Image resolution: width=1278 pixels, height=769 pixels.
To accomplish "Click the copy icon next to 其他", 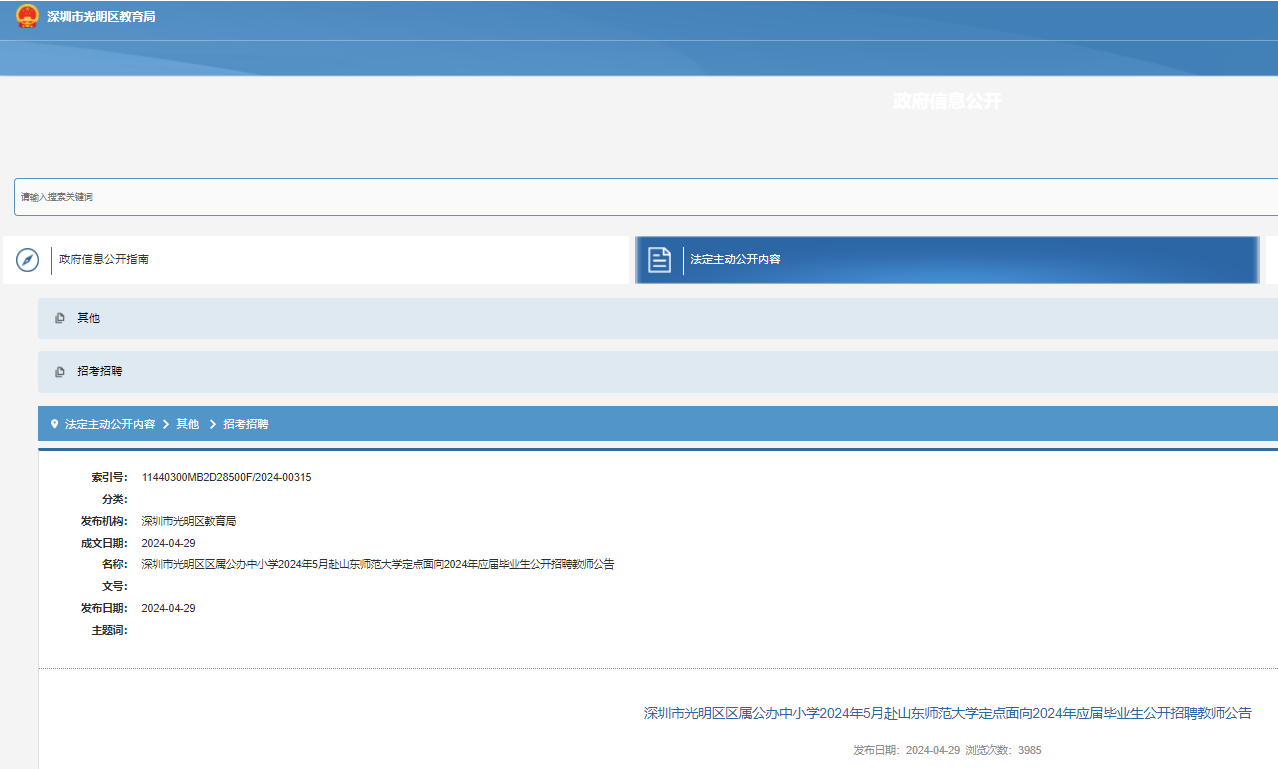I will pyautogui.click(x=60, y=318).
